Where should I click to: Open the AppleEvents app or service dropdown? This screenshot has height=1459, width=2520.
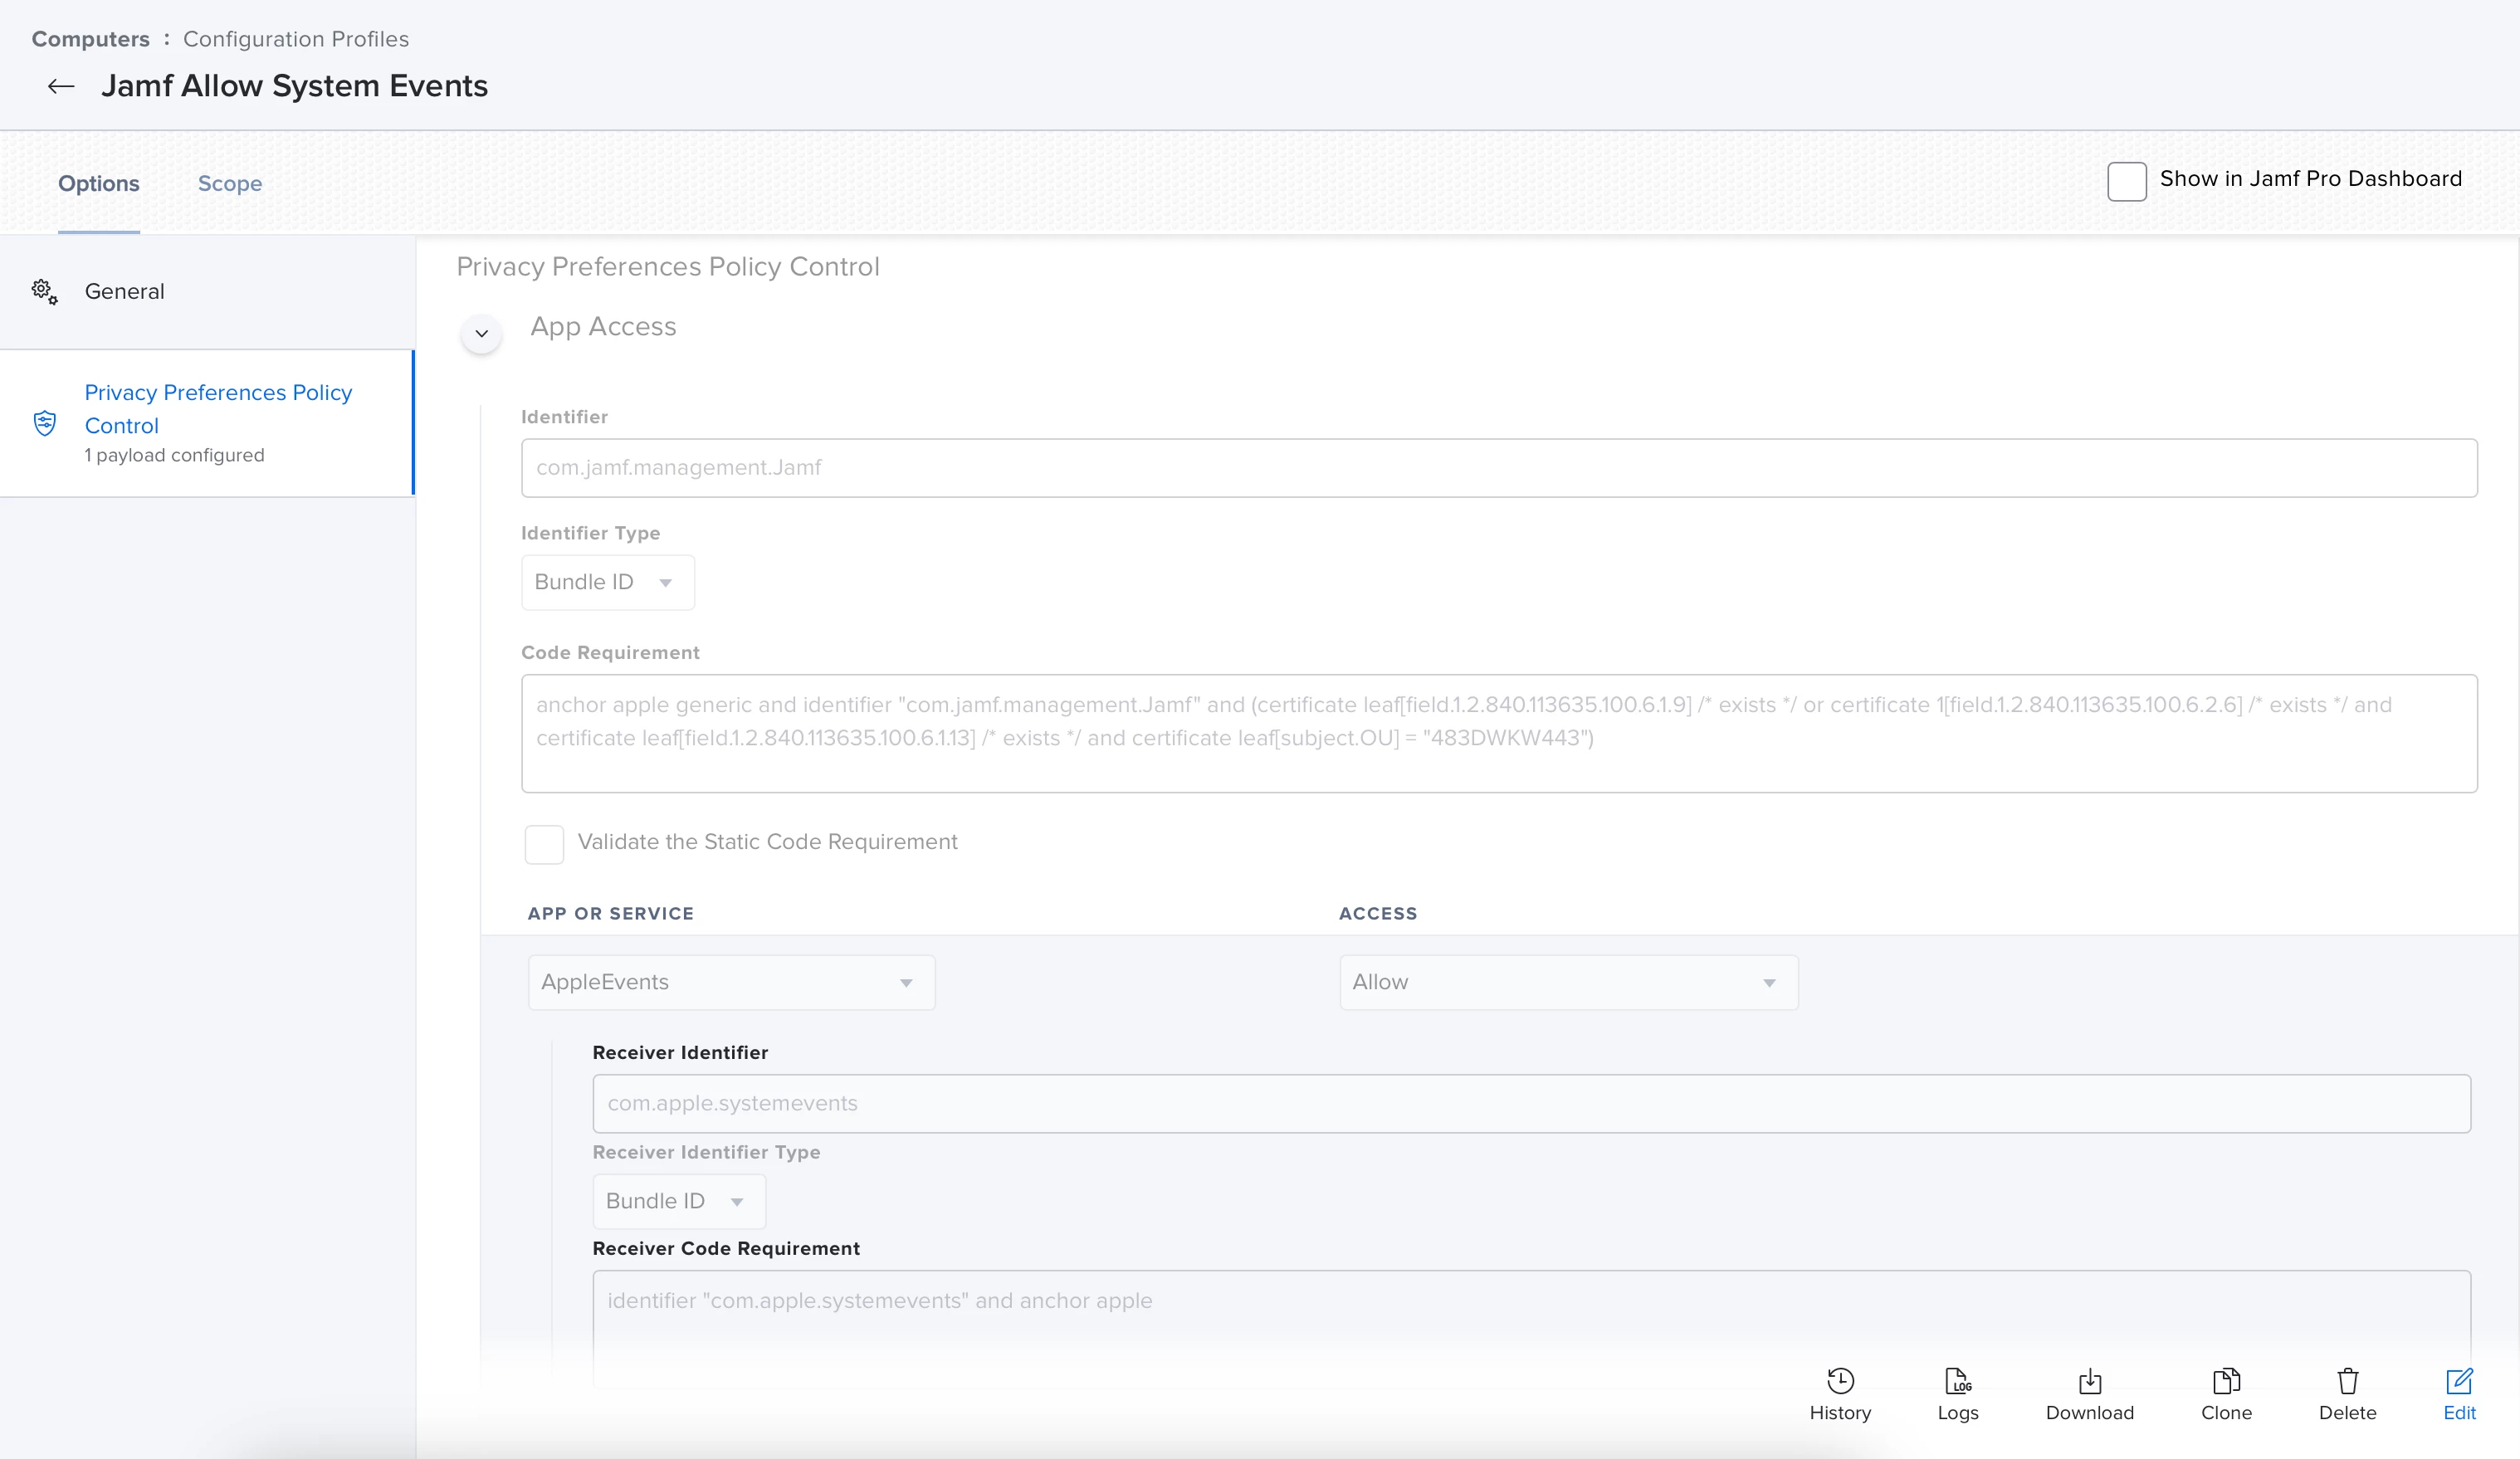(731, 982)
